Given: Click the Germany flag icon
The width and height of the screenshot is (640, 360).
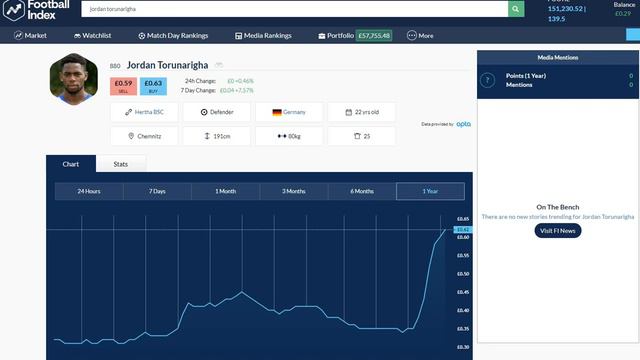Looking at the screenshot, I should [277, 112].
